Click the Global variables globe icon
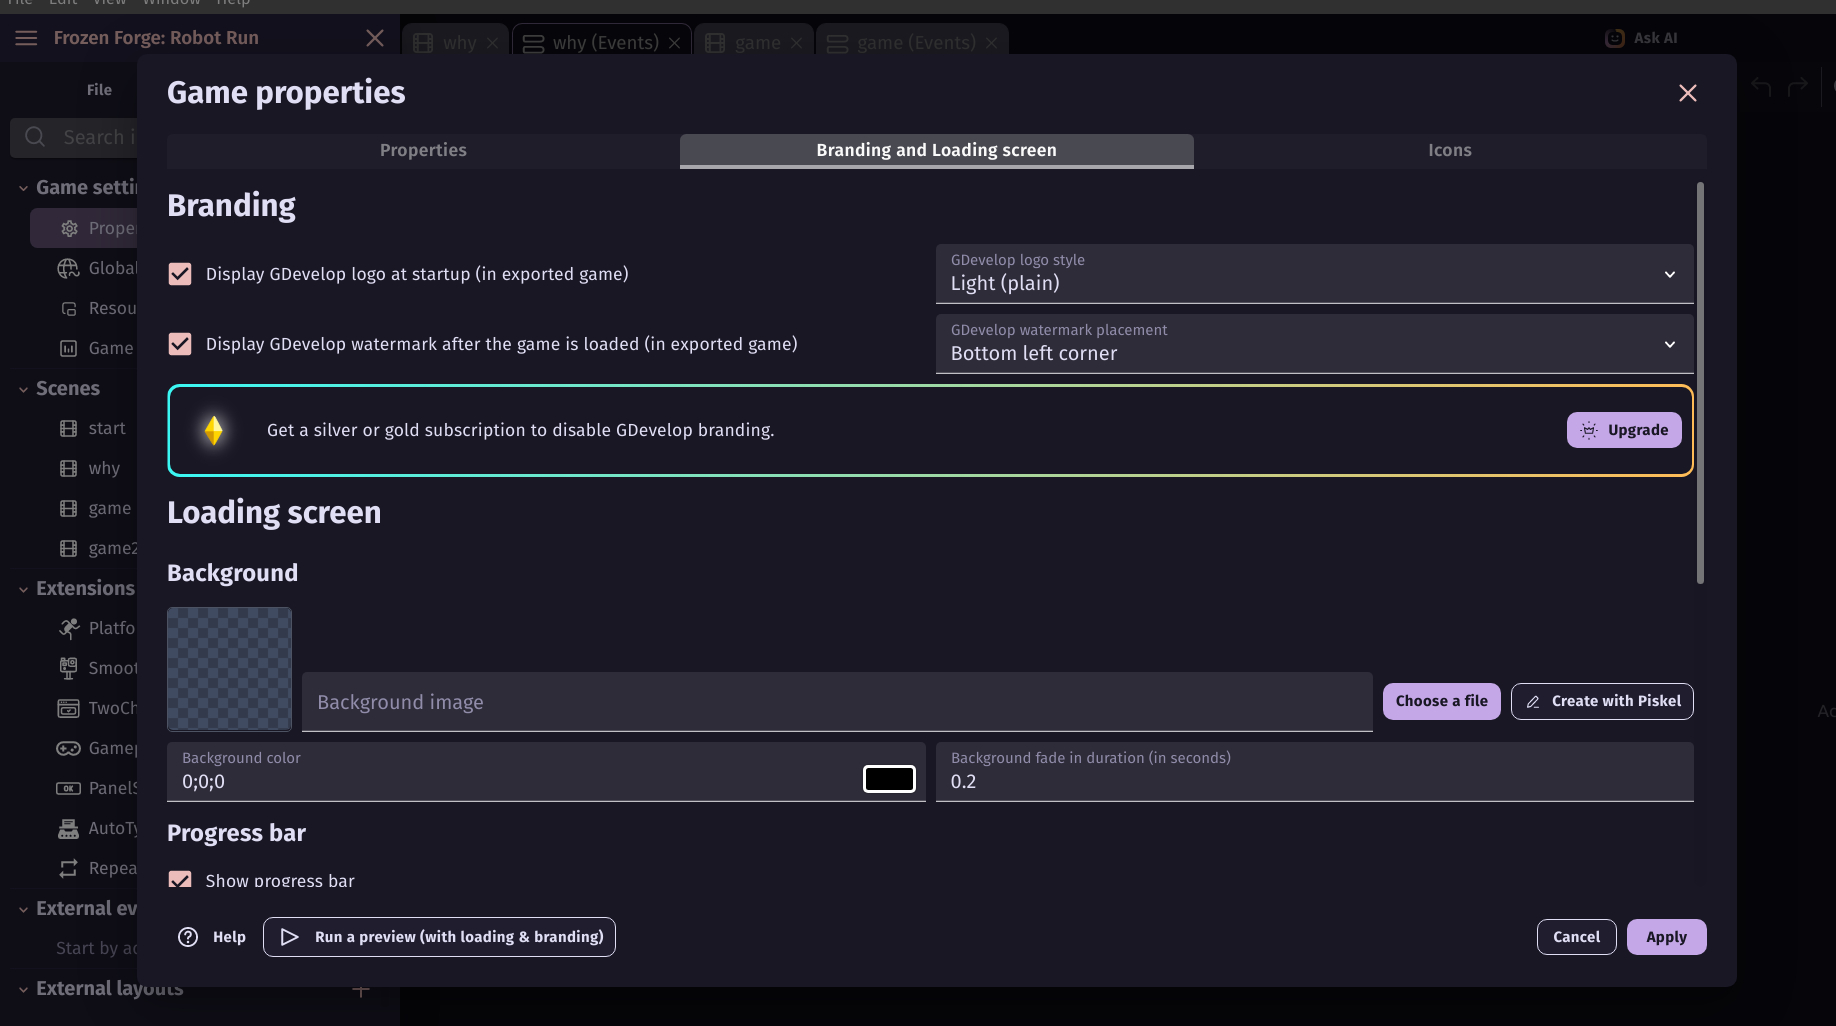 click(68, 268)
